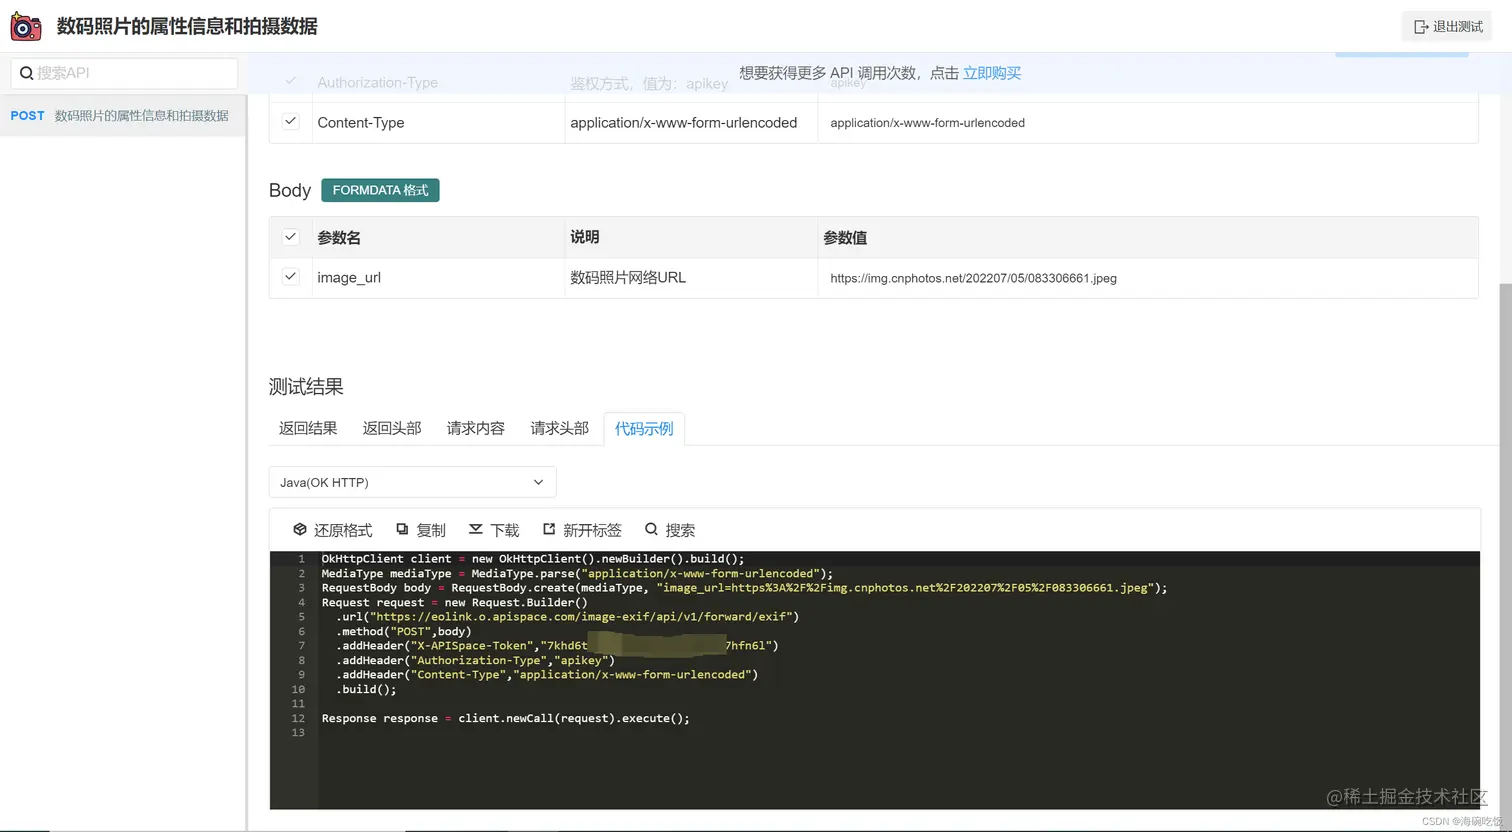Image resolution: width=1512 pixels, height=832 pixels.
Task: Open the 请求内容 tab
Action: click(476, 428)
